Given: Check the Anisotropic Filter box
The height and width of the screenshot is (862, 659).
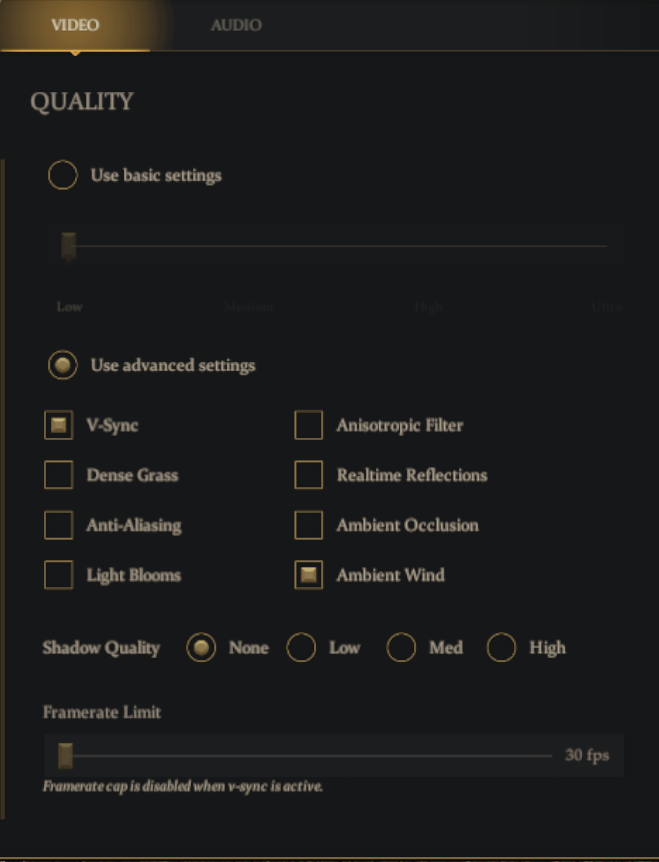Looking at the screenshot, I should point(308,425).
